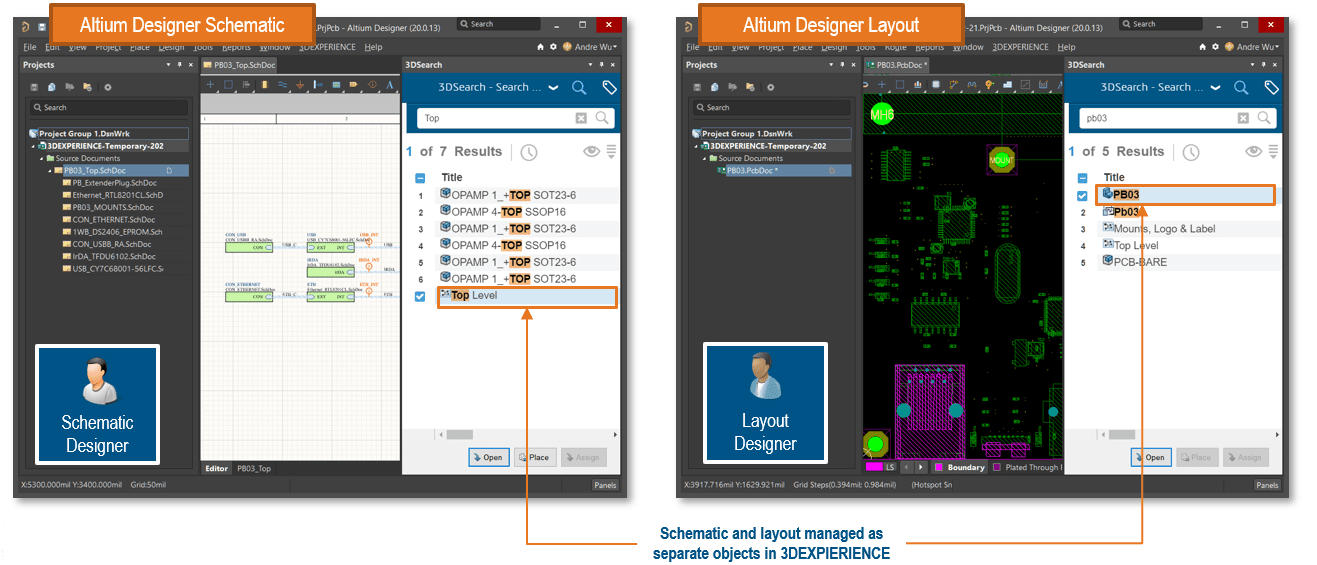The image size is (1317, 565).
Task: Open search history clock icon in Layout results
Action: 1190,152
